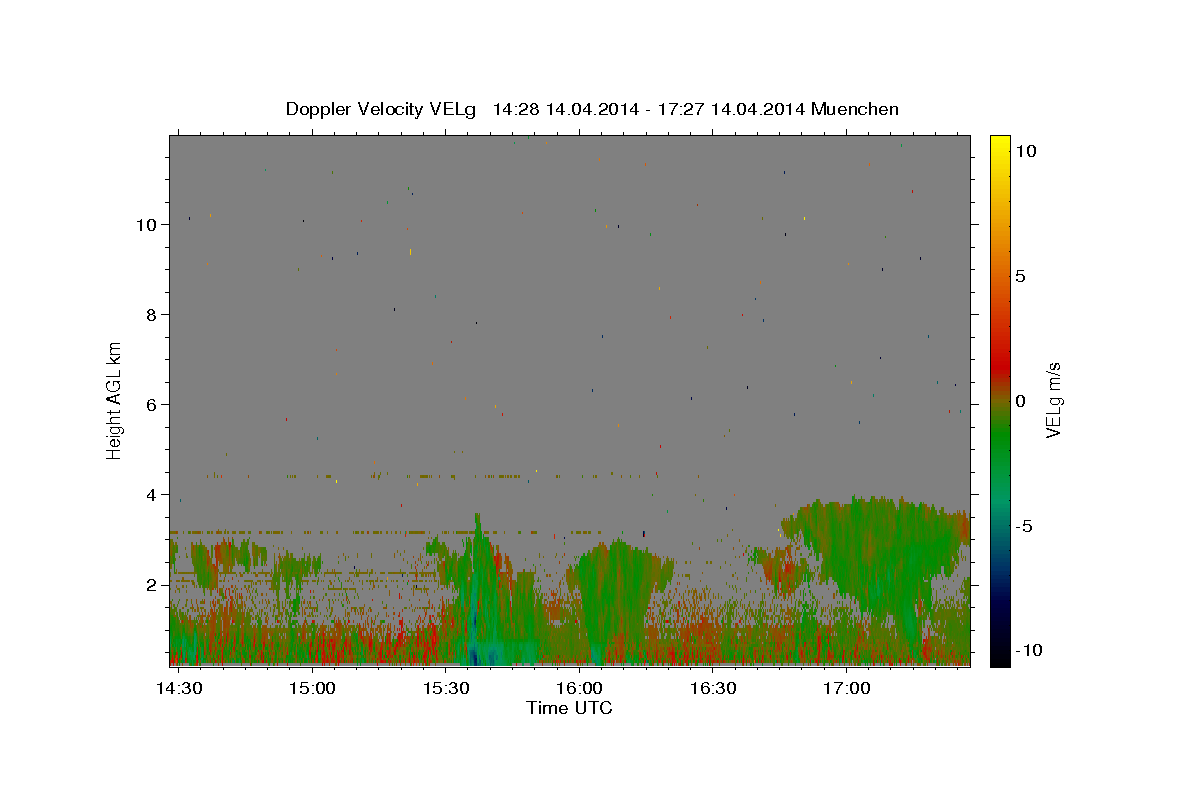Viewport: 1200px width, 800px height.
Task: Click the colorbar value 5
Action: coord(1020,276)
